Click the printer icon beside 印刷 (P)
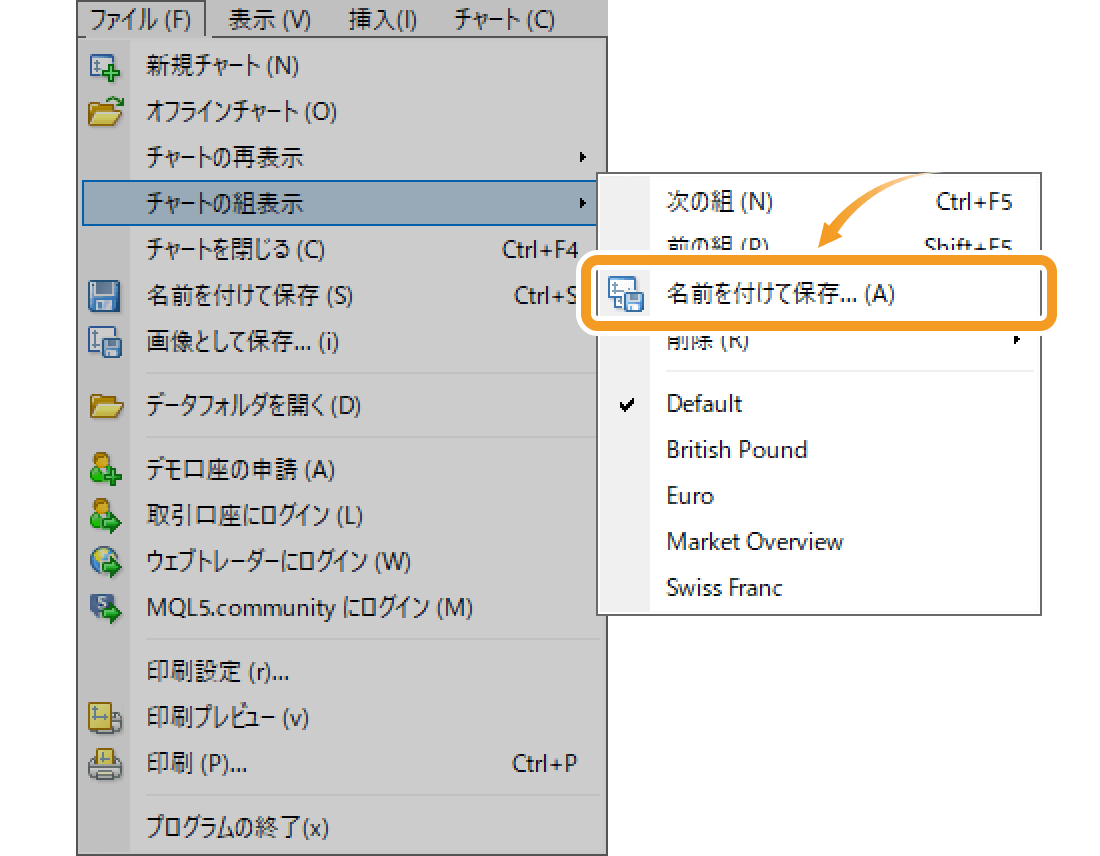This screenshot has height=856, width=1100. (x=105, y=763)
